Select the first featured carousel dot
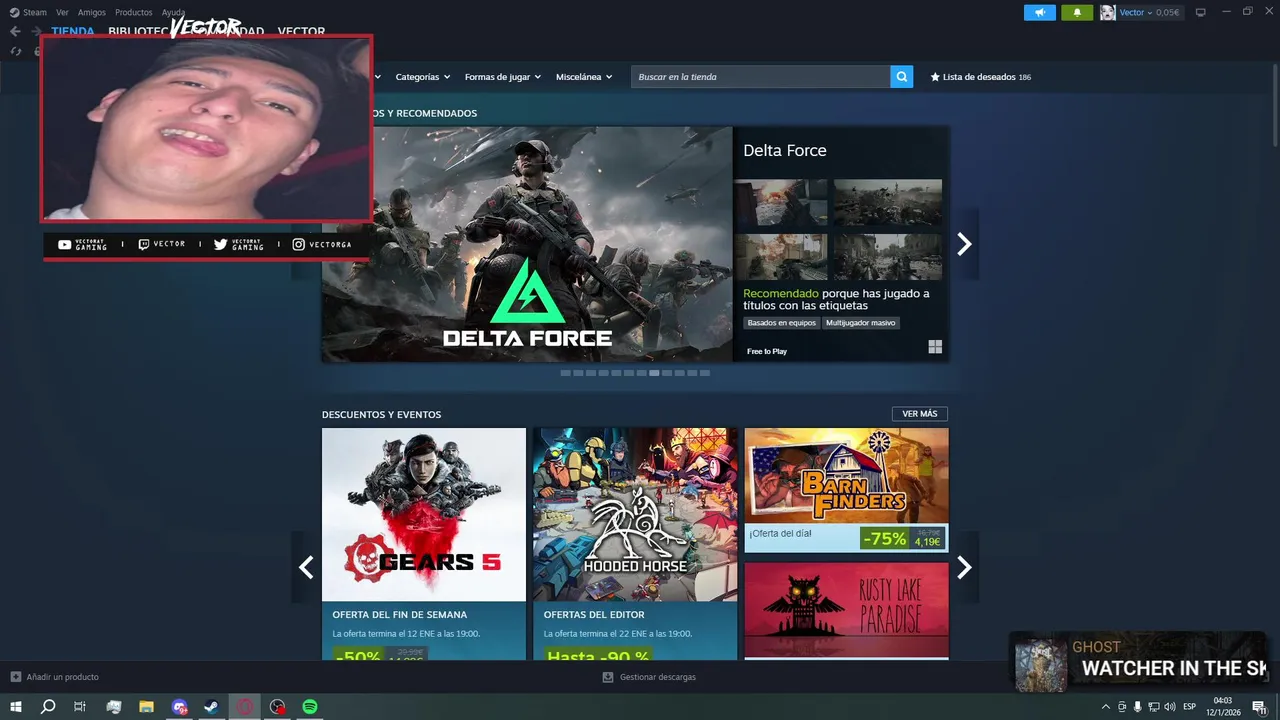1280x720 pixels. [565, 373]
